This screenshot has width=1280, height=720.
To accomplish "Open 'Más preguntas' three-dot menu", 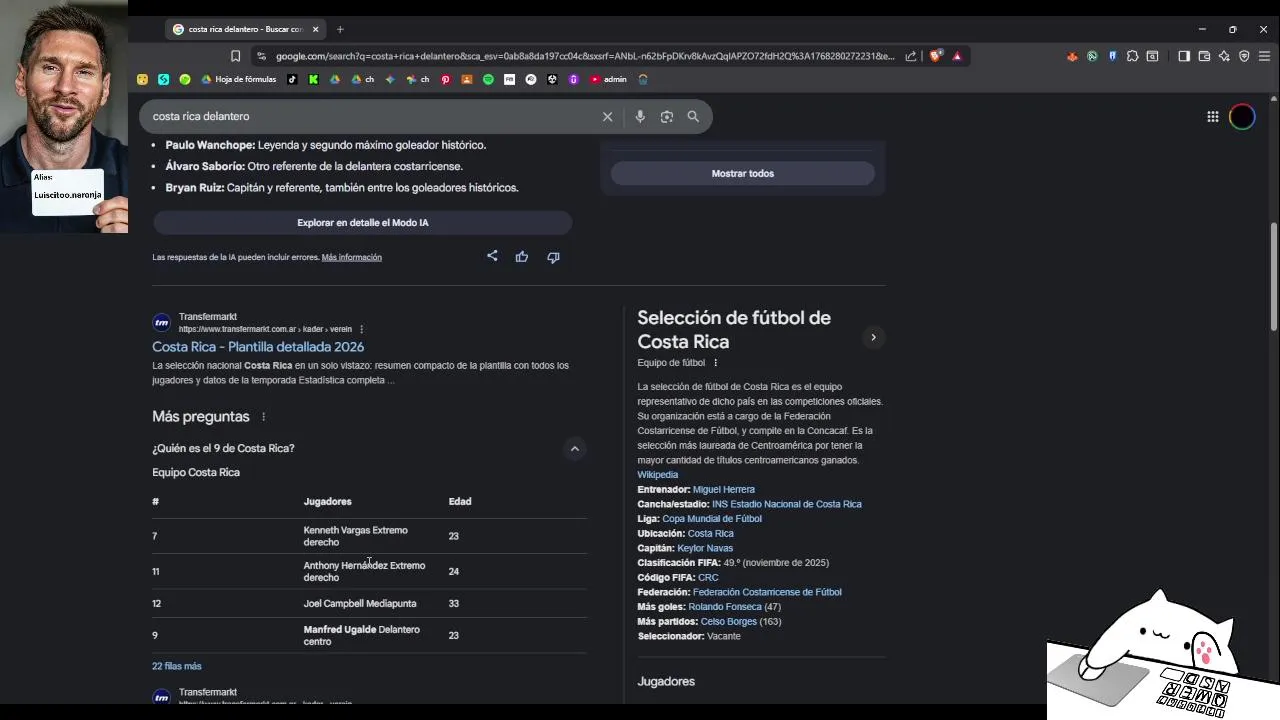I will (x=264, y=417).
